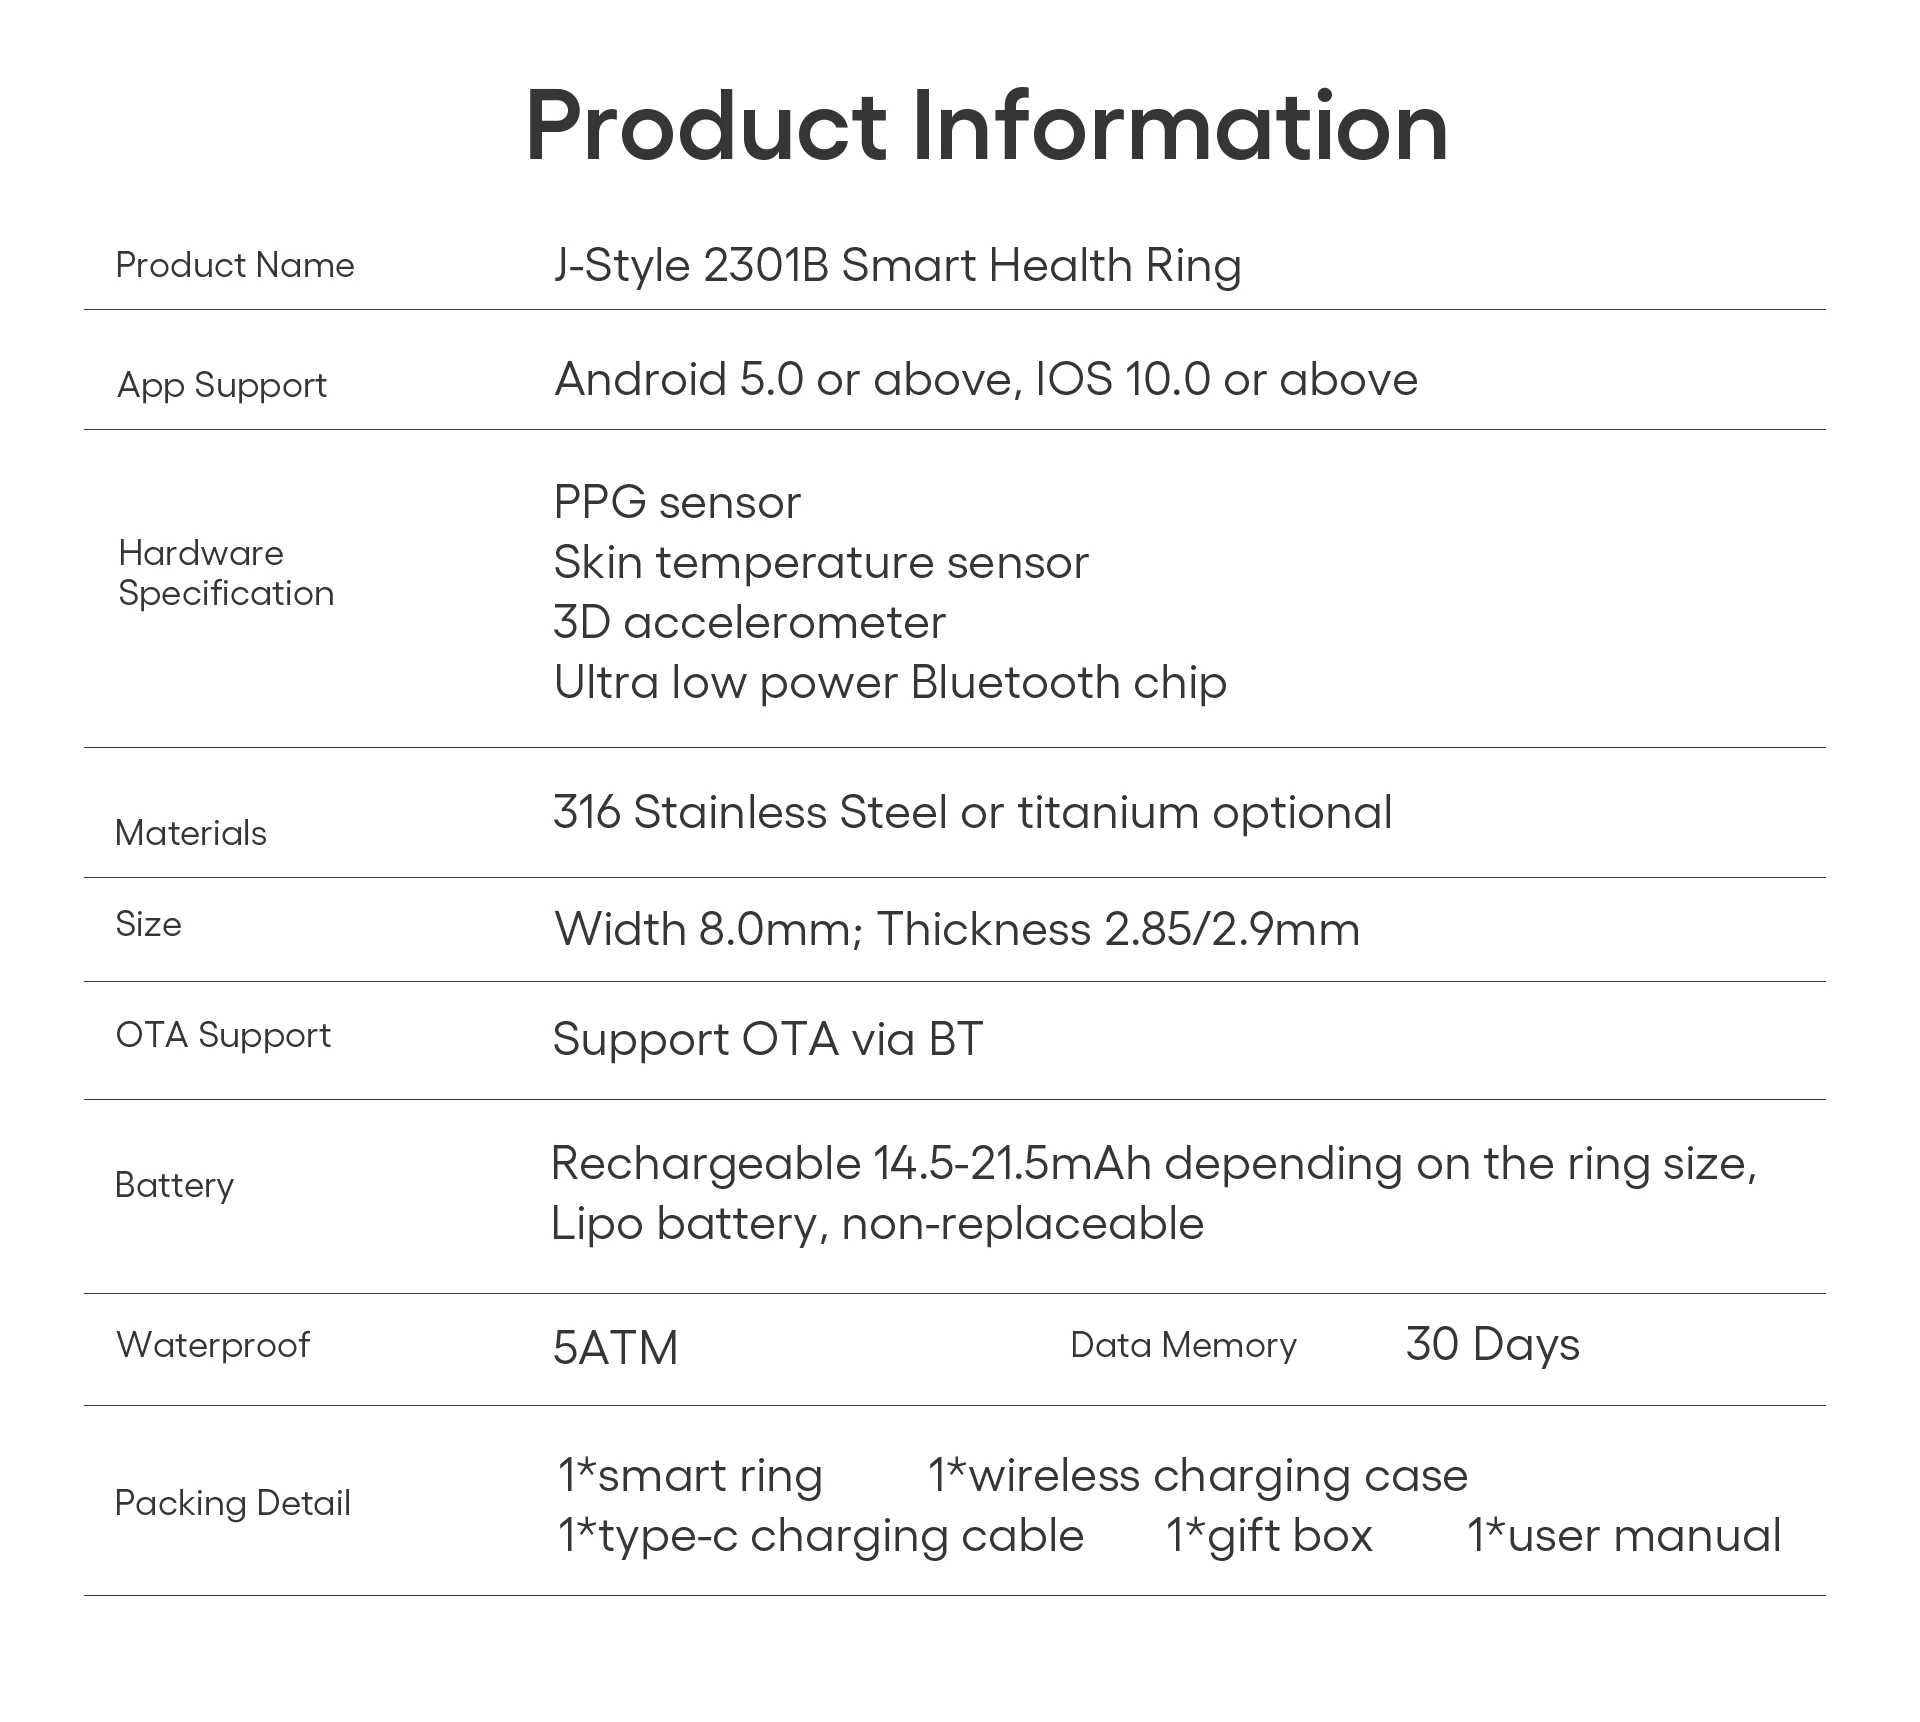Click the 30 Days value
Viewport: 1920px width, 1722px height.
[x=1492, y=1344]
